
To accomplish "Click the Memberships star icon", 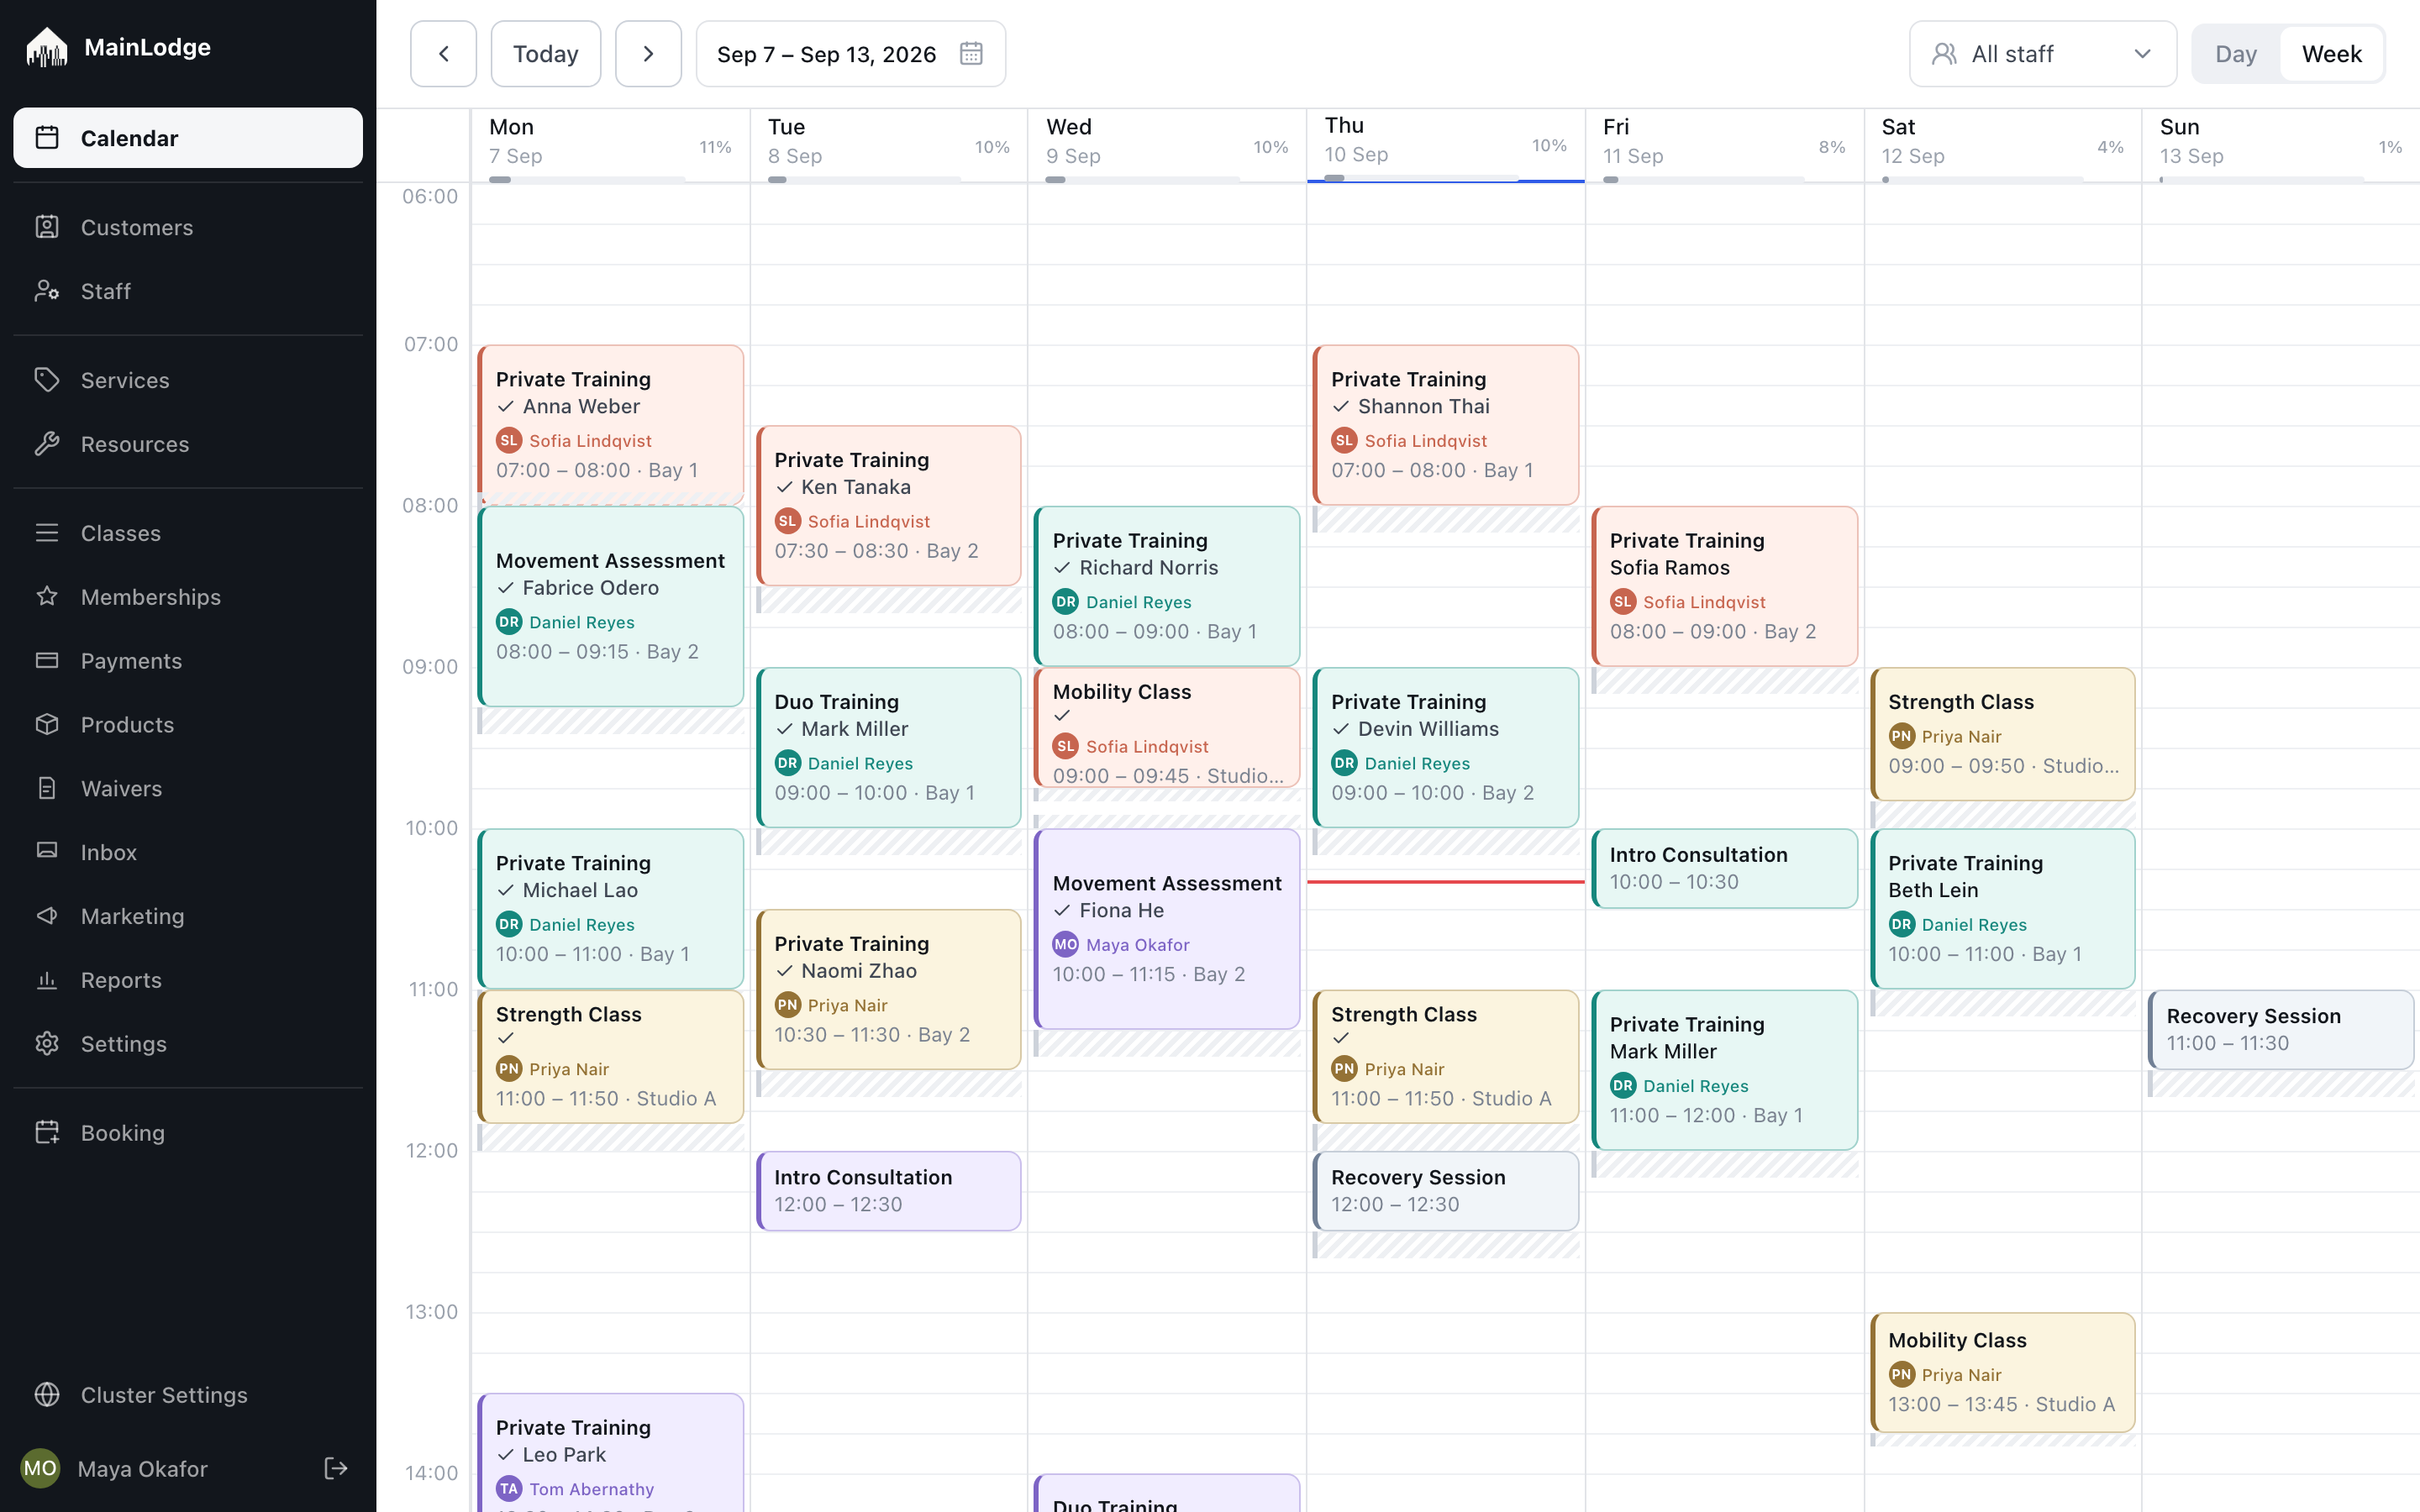I will click(x=47, y=597).
